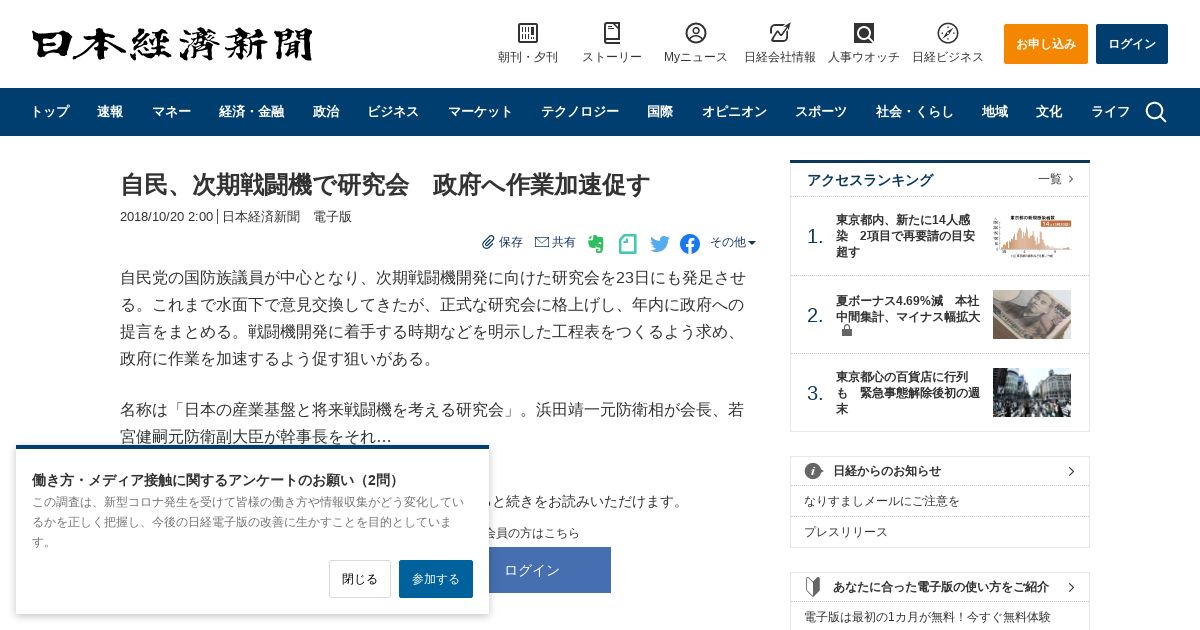Open なりすましメールにご注意を notice
The height and width of the screenshot is (630, 1200).
click(x=882, y=501)
